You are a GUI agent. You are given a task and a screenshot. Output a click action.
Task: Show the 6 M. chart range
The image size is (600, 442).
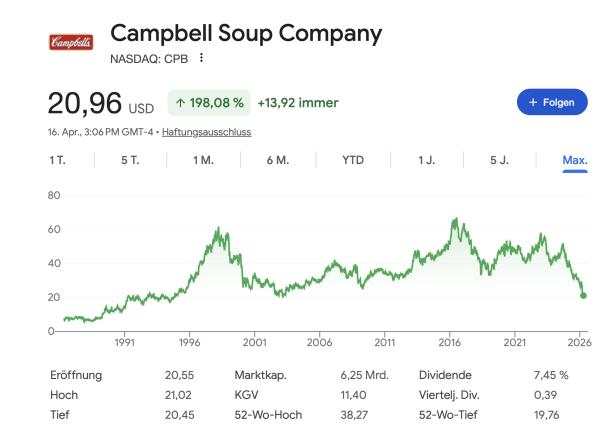[277, 160]
